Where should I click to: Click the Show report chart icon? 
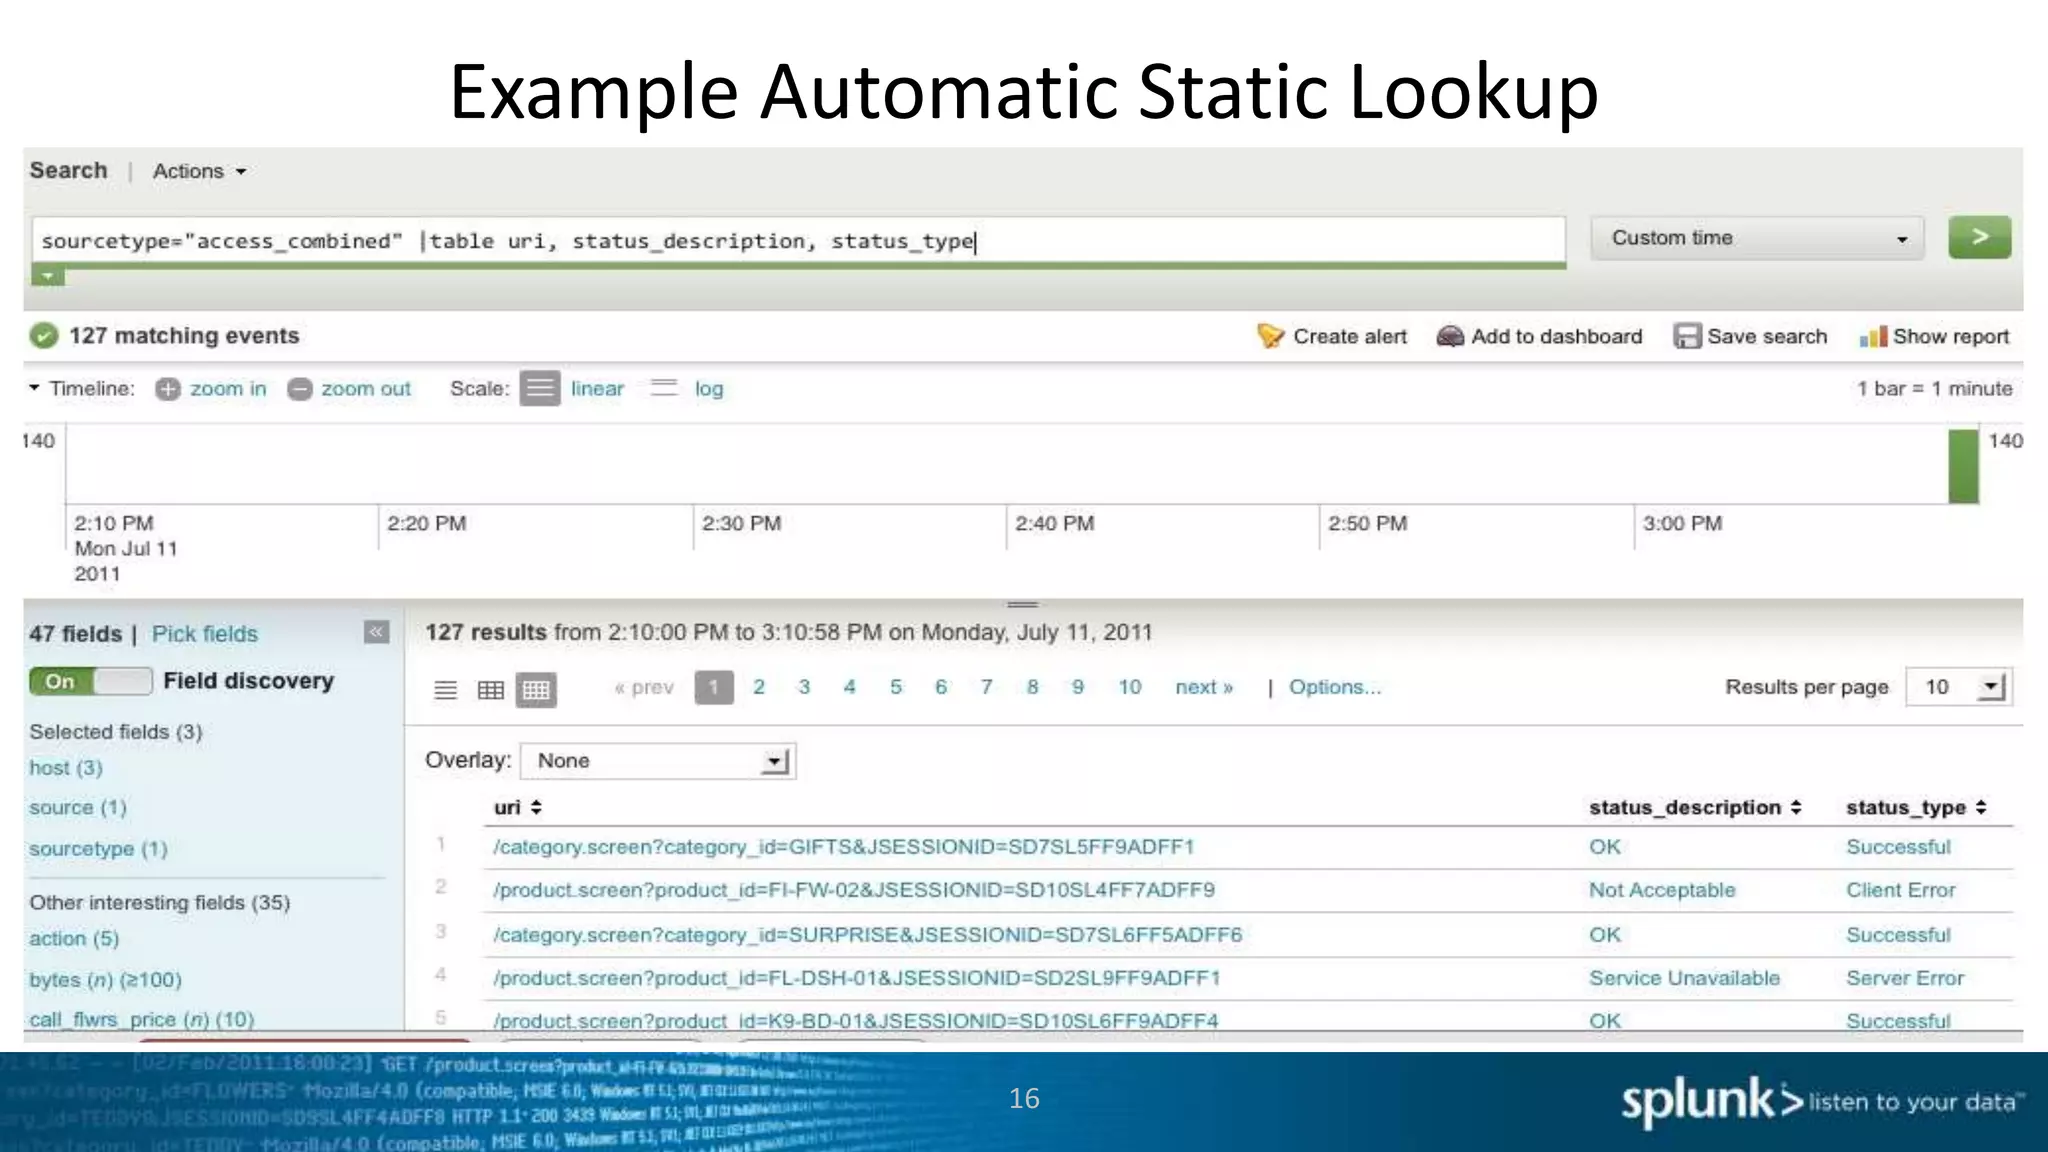(1873, 337)
